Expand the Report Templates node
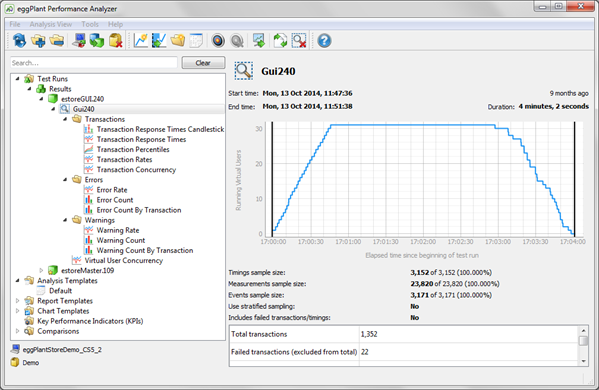Screen dimensions: 599x390 click(17, 301)
